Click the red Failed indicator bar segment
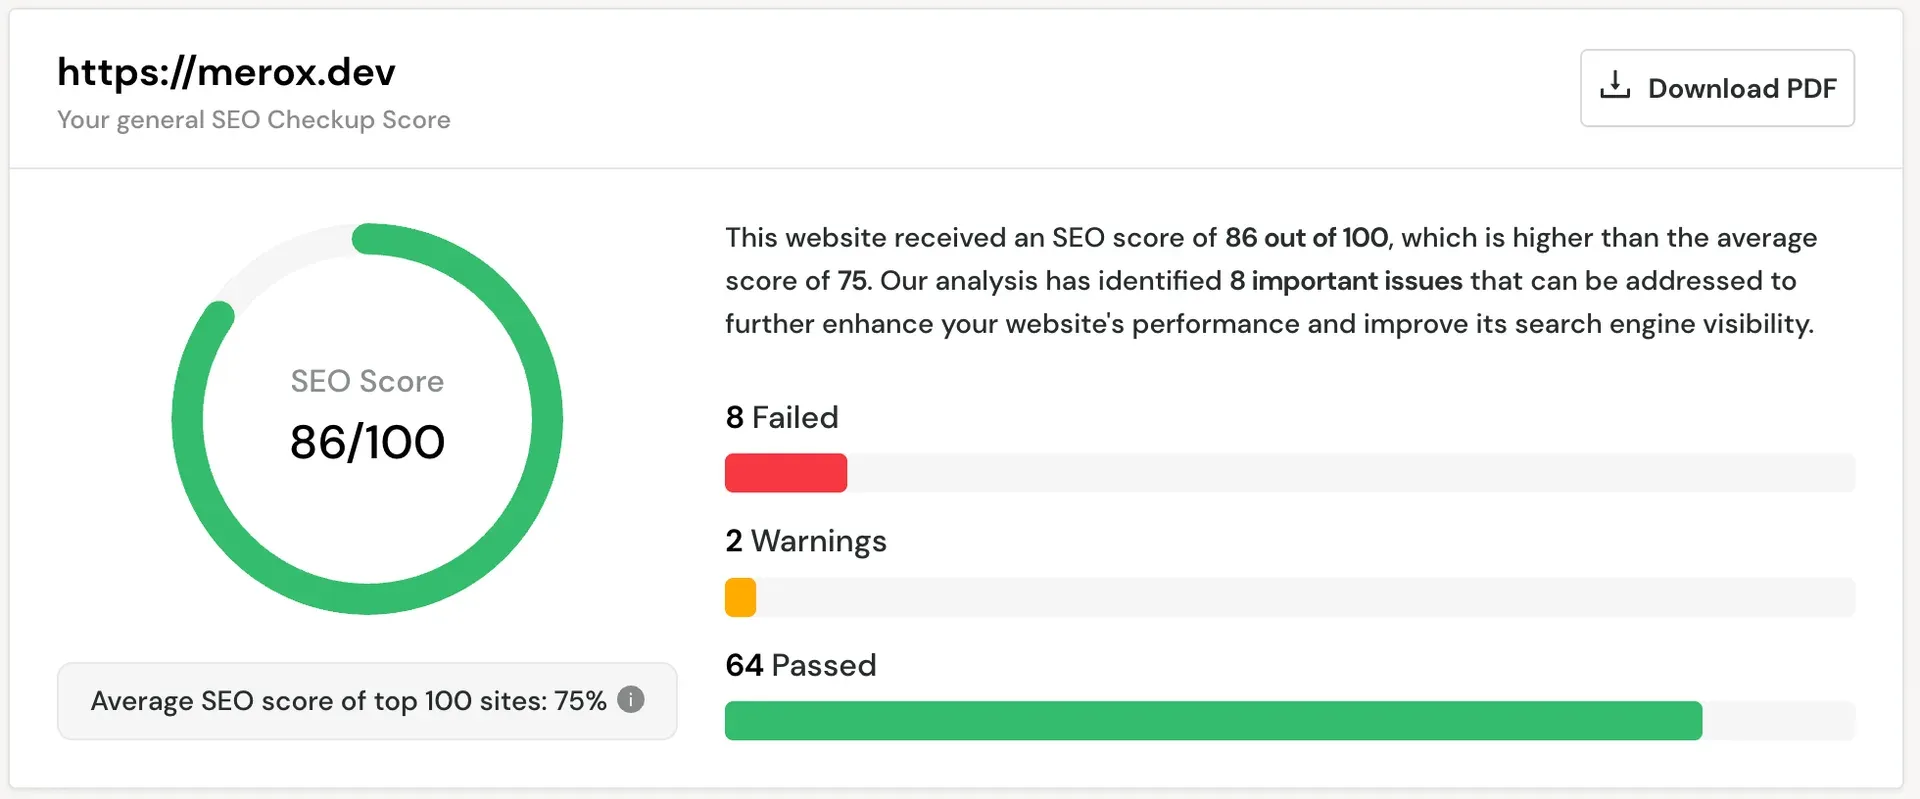Image resolution: width=1920 pixels, height=799 pixels. click(x=785, y=472)
